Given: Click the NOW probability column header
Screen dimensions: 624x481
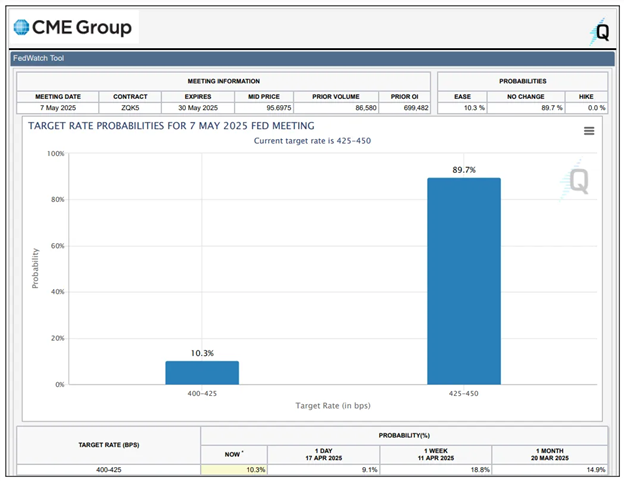Looking at the screenshot, I should [234, 452].
